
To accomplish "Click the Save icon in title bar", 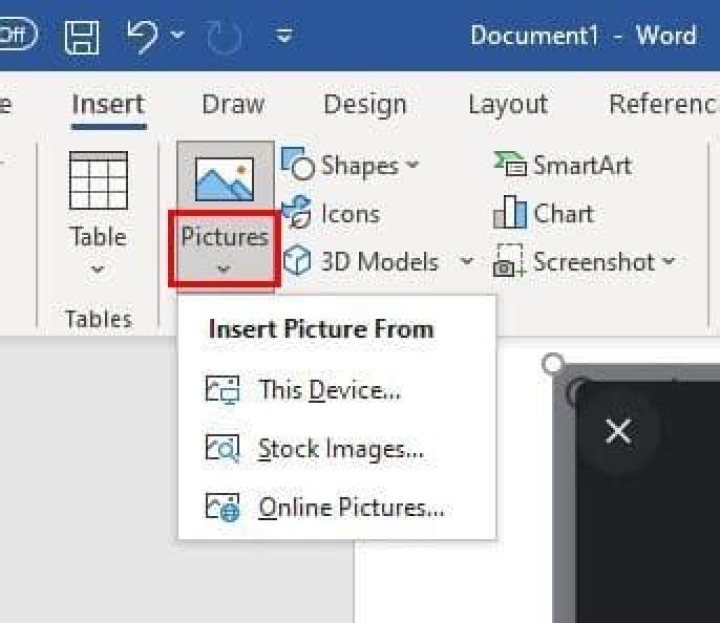I will (82, 37).
